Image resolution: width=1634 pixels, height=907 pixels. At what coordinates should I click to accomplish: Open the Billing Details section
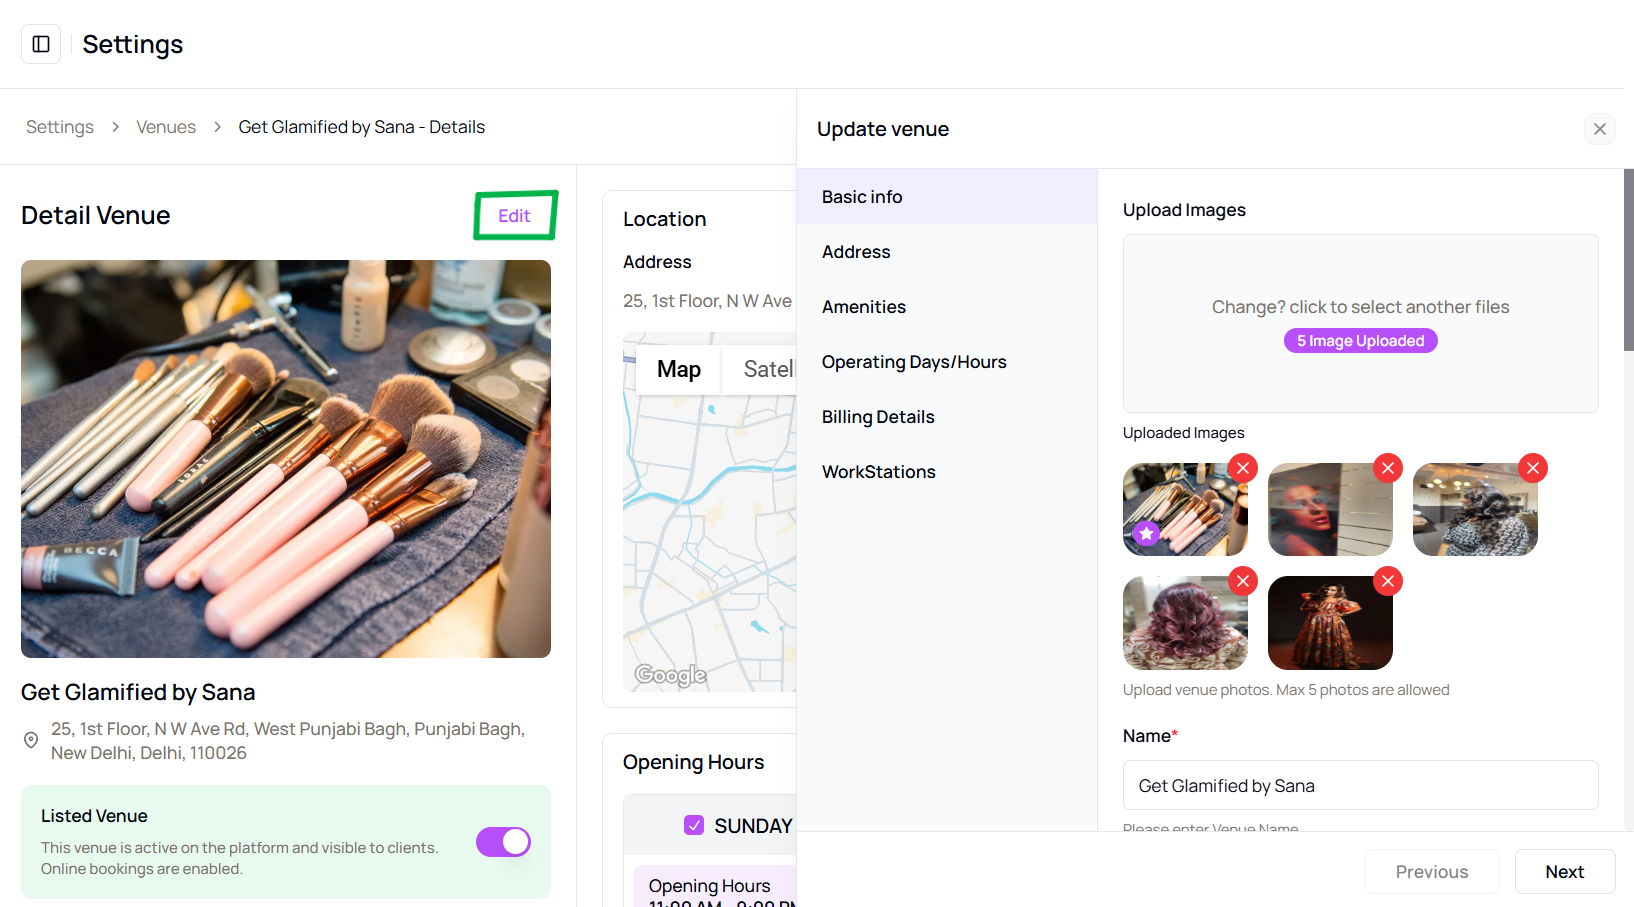[947, 417]
